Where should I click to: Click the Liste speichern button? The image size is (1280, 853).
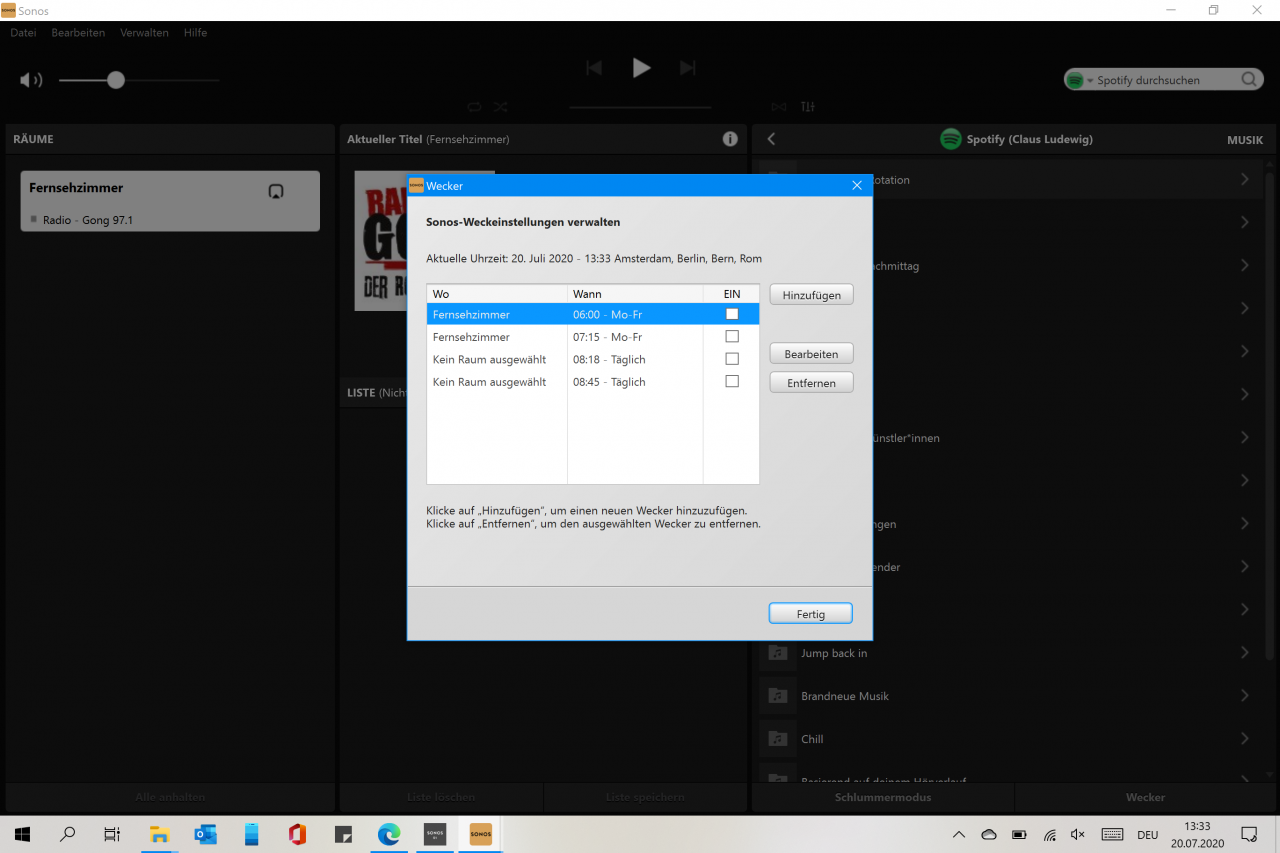pyautogui.click(x=645, y=798)
